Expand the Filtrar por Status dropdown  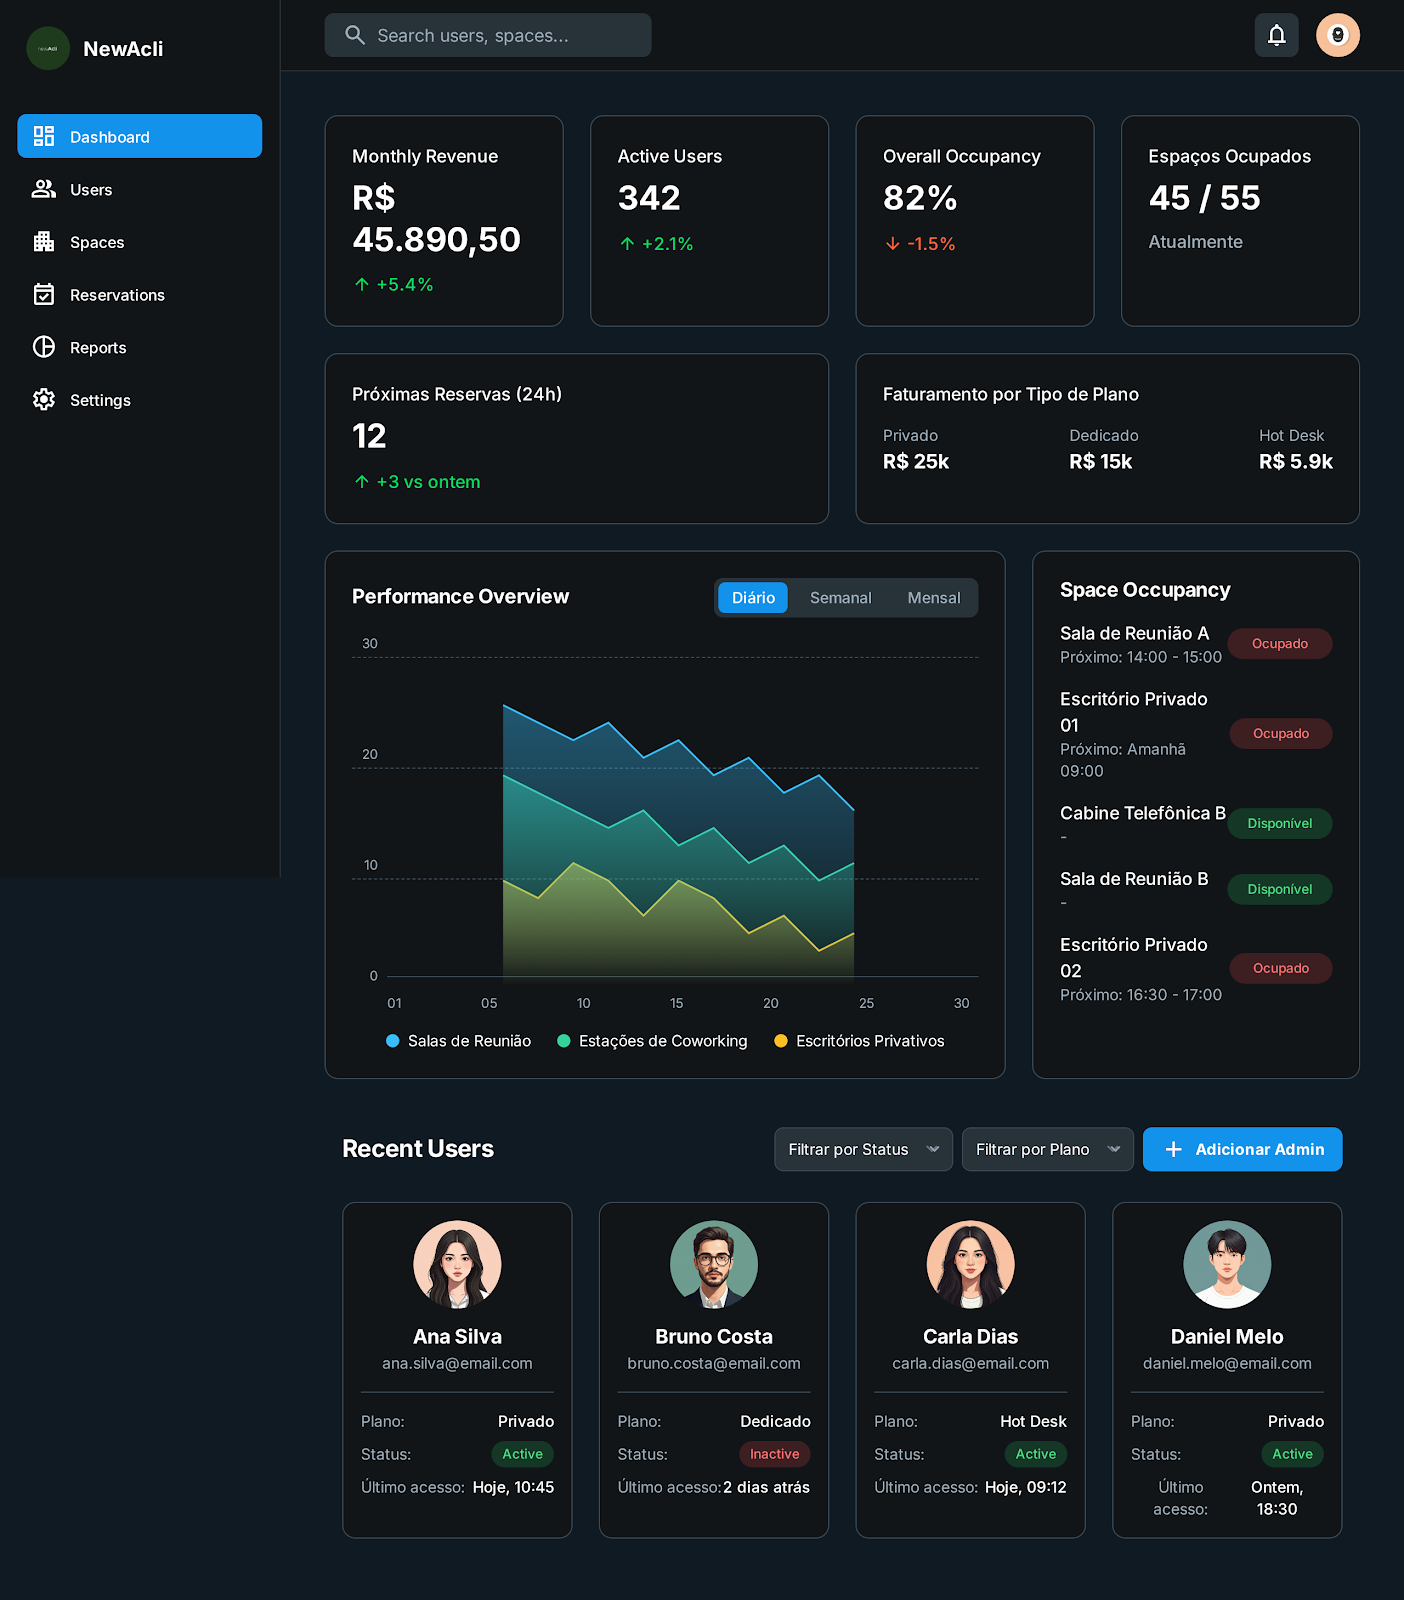point(863,1149)
